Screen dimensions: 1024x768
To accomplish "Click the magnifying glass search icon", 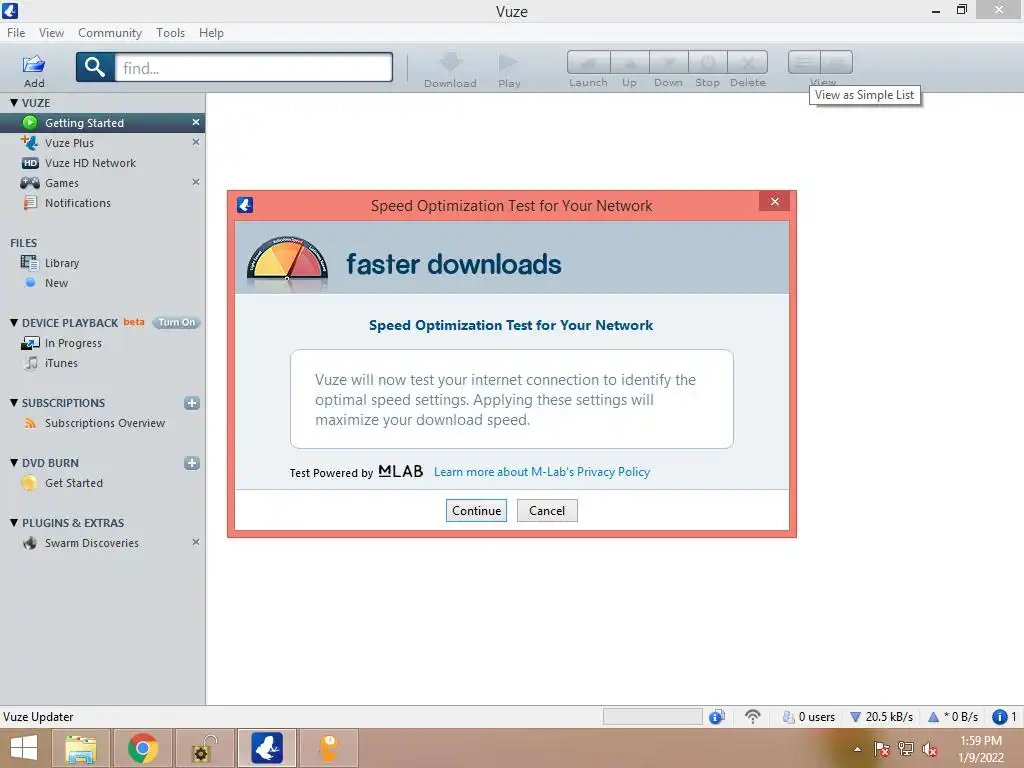I will click(x=95, y=67).
